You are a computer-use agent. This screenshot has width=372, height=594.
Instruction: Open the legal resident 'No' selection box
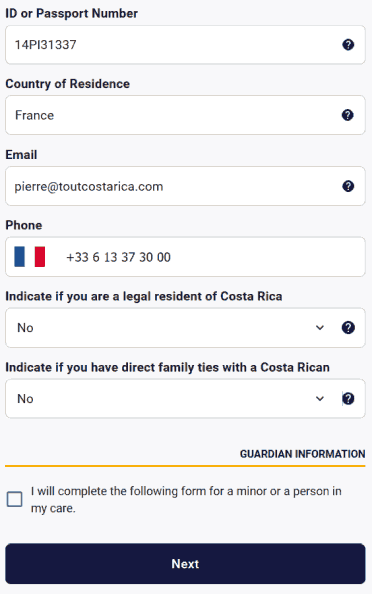pyautogui.click(x=185, y=328)
